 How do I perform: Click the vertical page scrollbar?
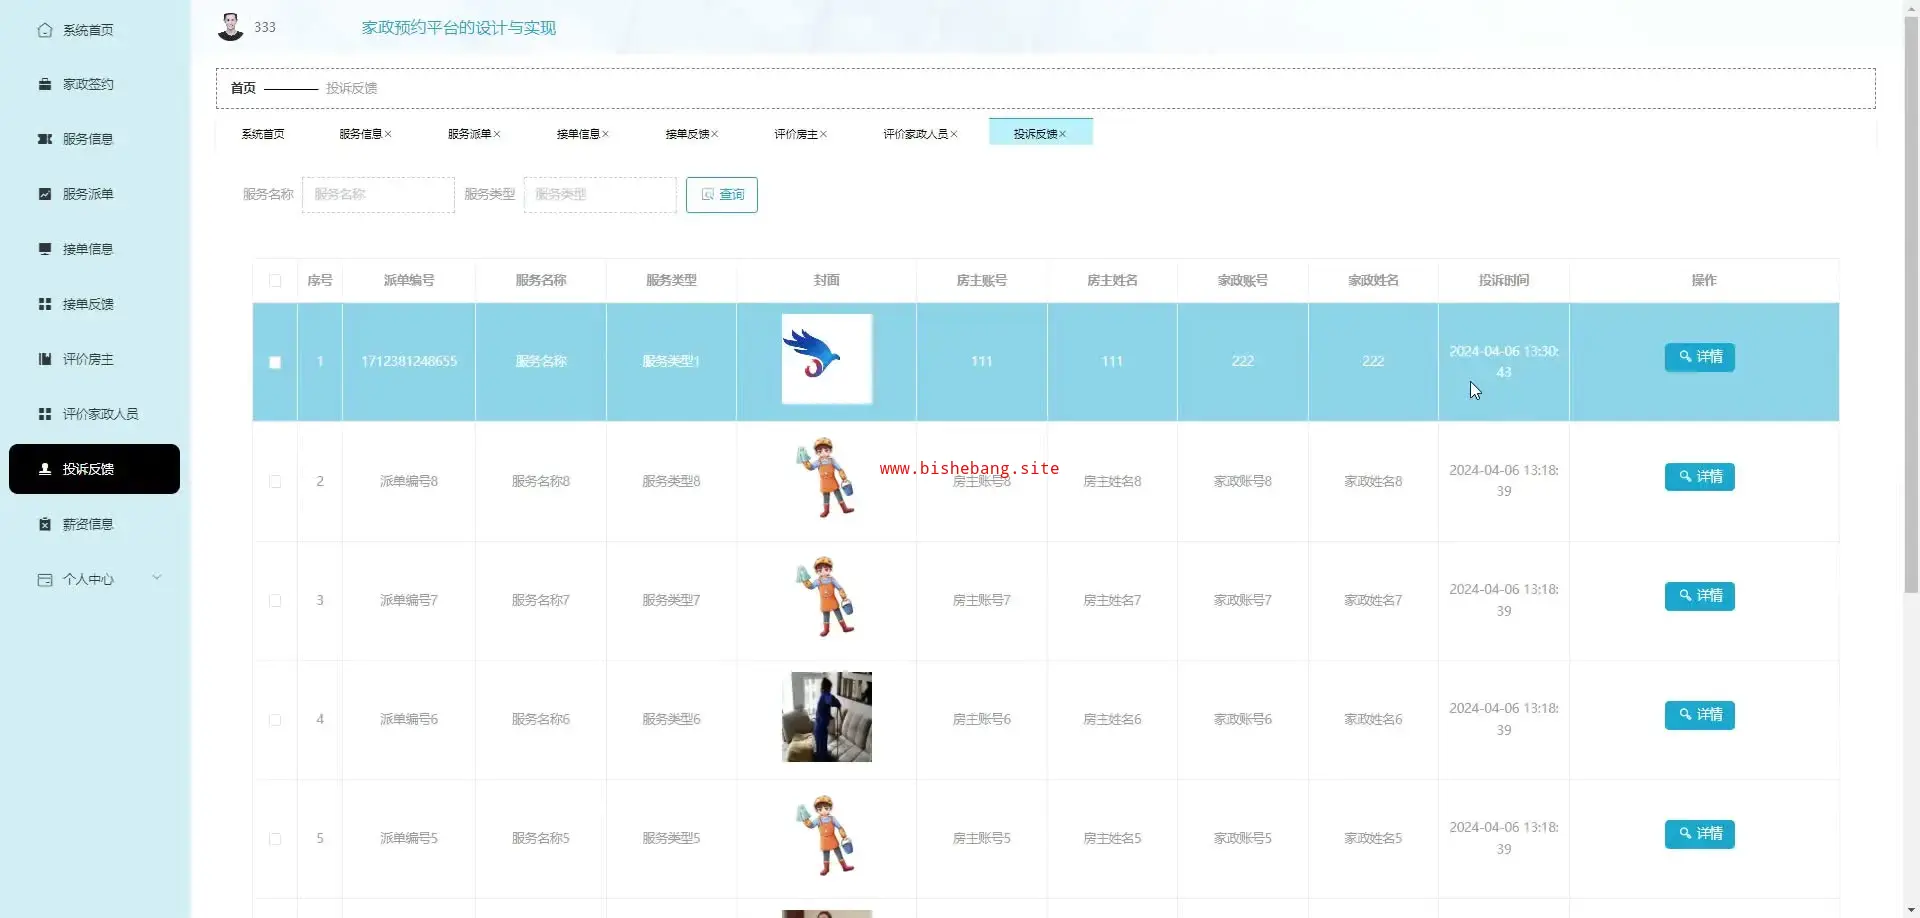[1911, 300]
